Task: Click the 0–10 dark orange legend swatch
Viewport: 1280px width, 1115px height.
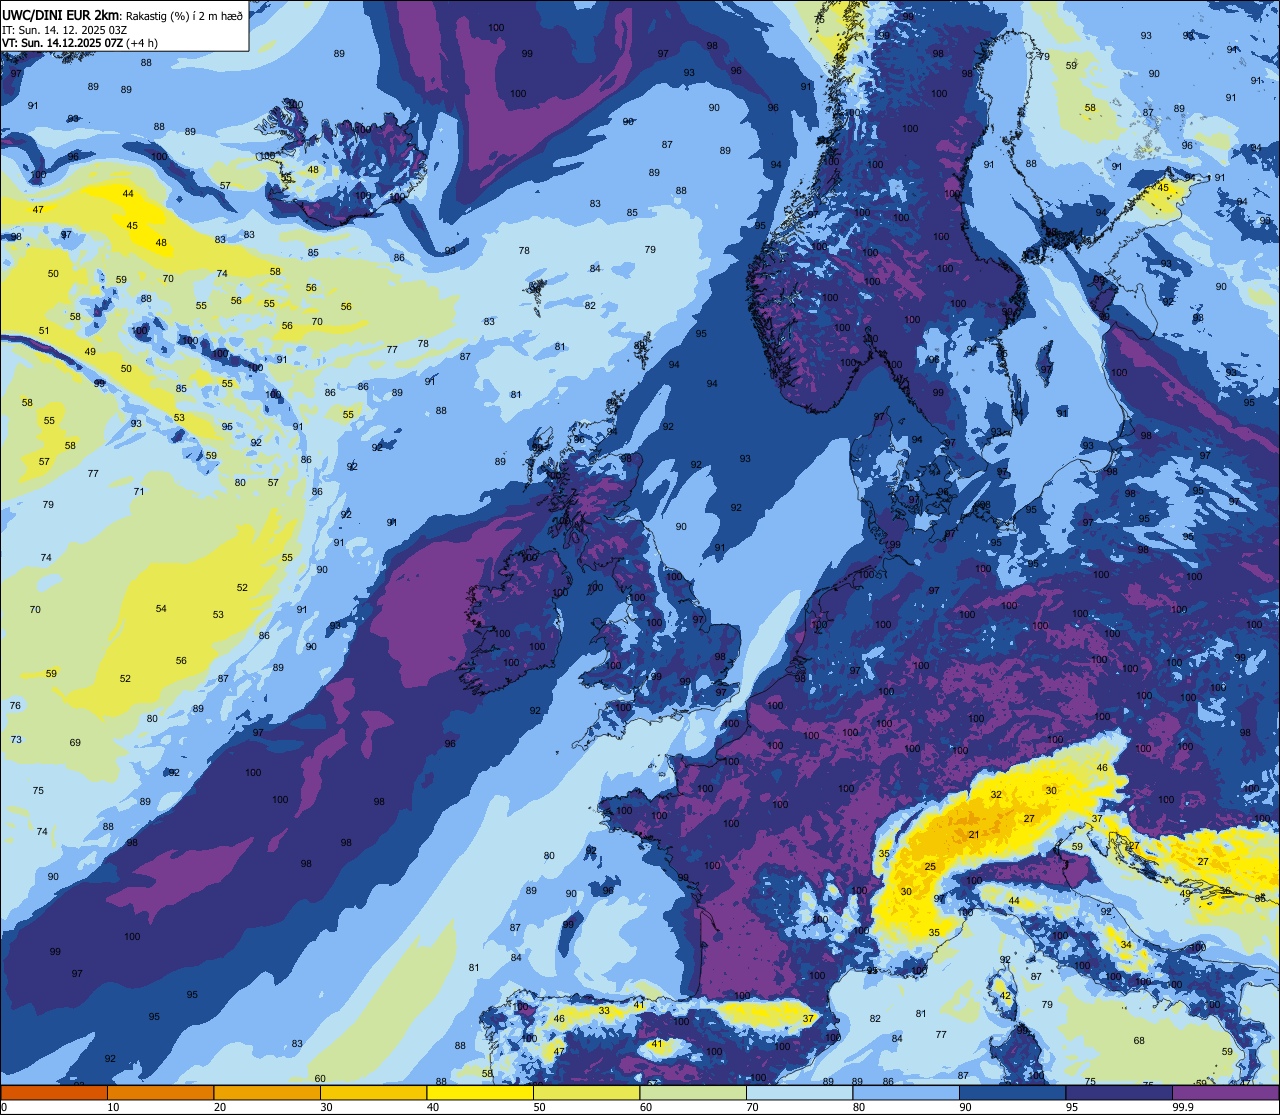Action: 54,1092
